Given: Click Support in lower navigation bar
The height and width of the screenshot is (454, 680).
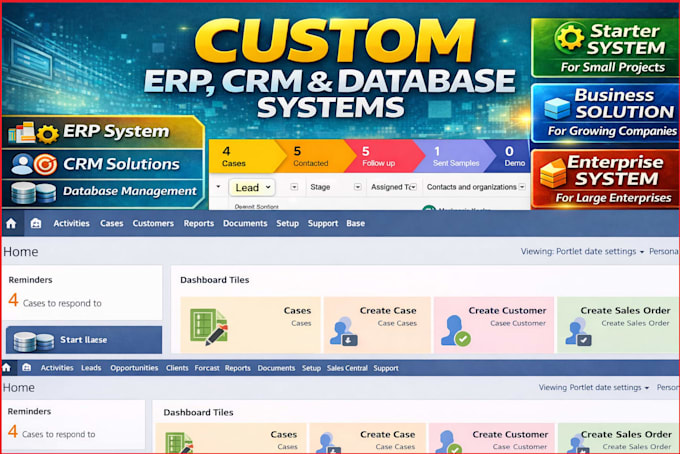Looking at the screenshot, I should click(x=386, y=368).
